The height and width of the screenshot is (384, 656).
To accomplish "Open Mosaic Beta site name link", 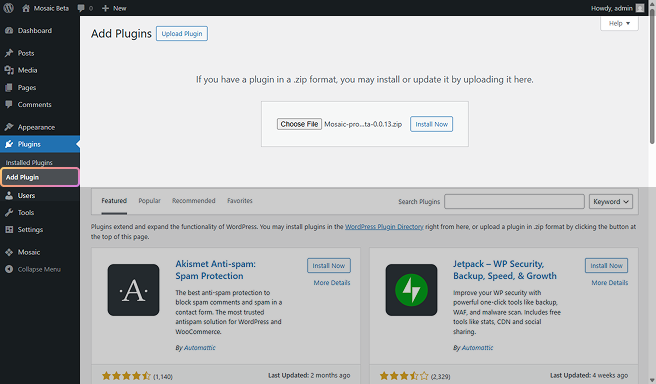I will [x=51, y=8].
